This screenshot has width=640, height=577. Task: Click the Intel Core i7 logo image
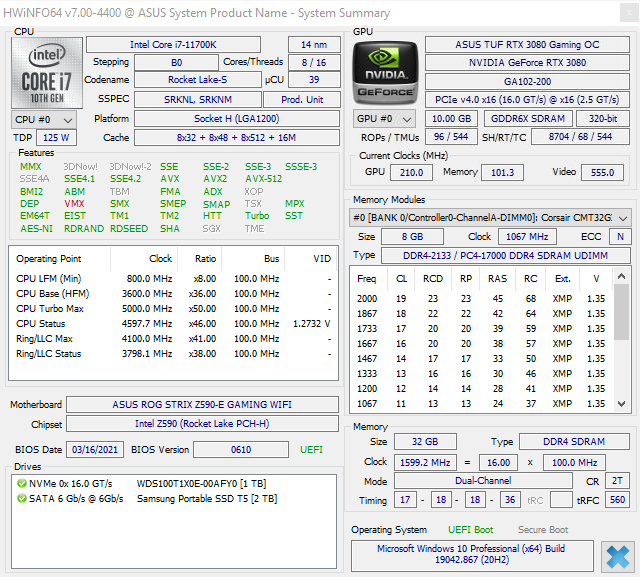pyautogui.click(x=47, y=73)
